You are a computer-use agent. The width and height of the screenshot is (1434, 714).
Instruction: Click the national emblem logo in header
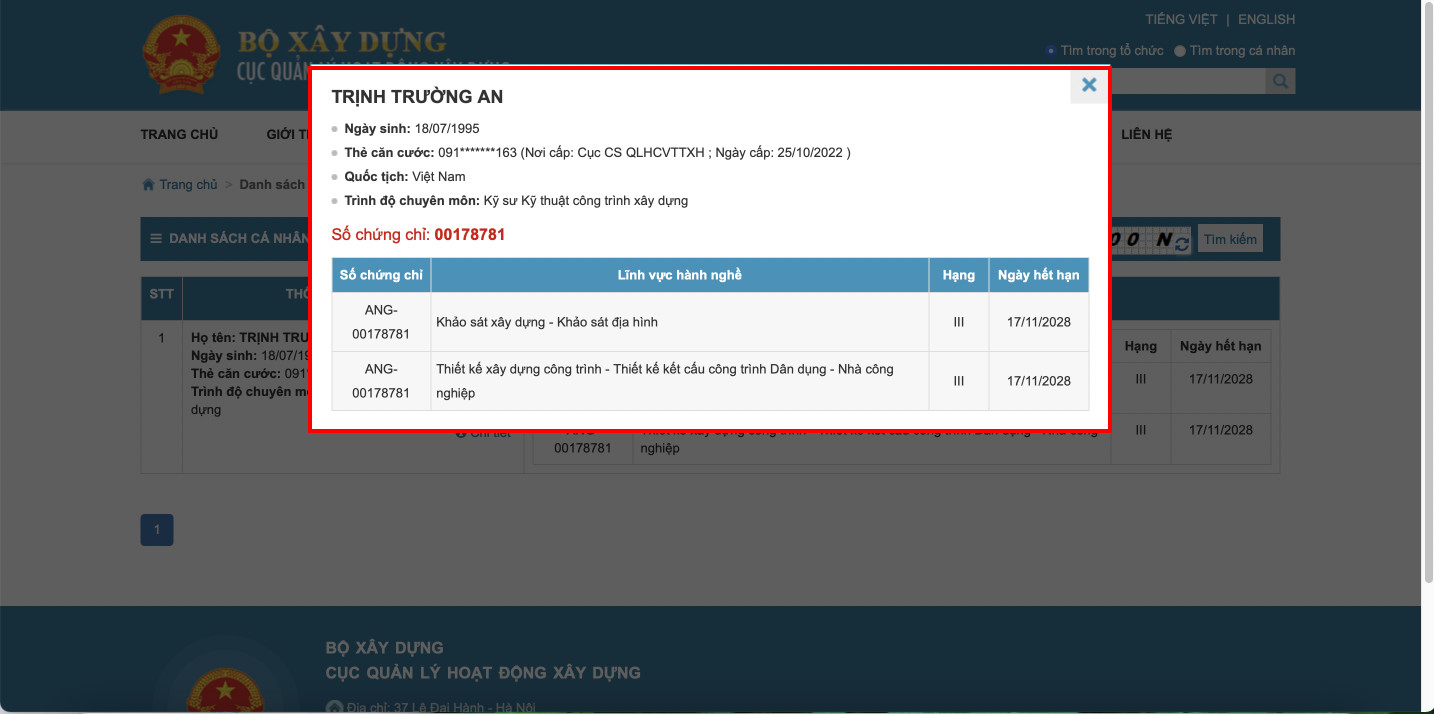pyautogui.click(x=181, y=56)
